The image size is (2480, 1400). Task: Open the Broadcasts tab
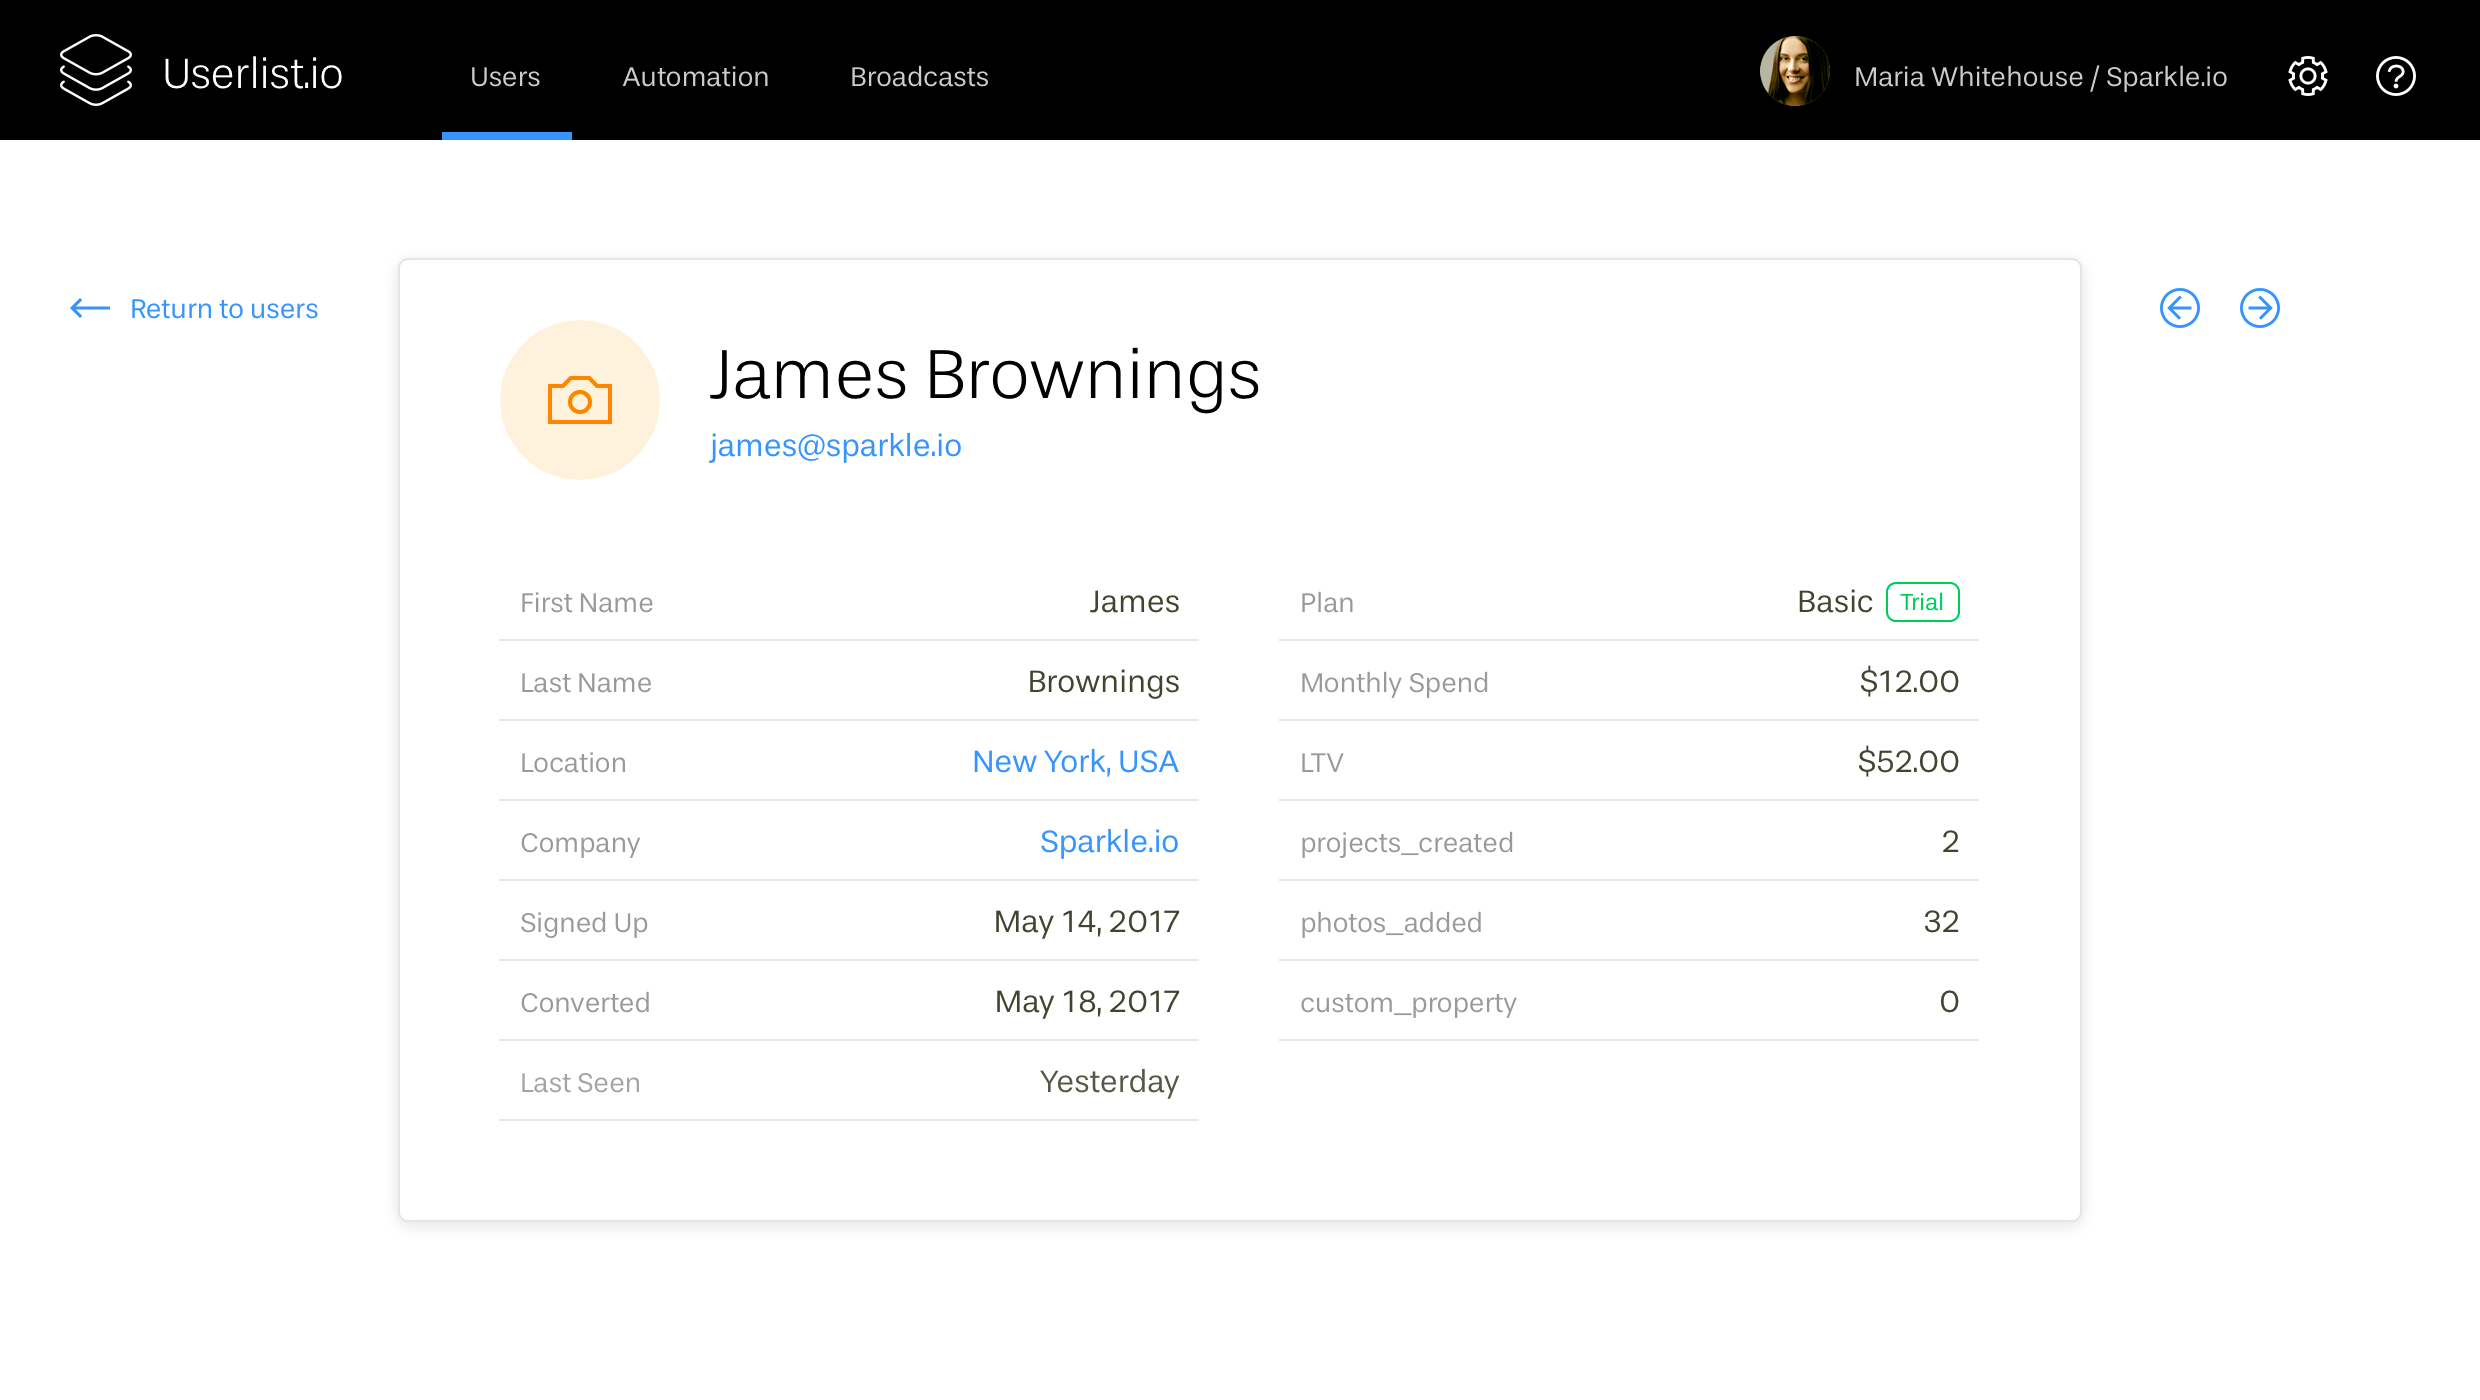click(x=919, y=77)
